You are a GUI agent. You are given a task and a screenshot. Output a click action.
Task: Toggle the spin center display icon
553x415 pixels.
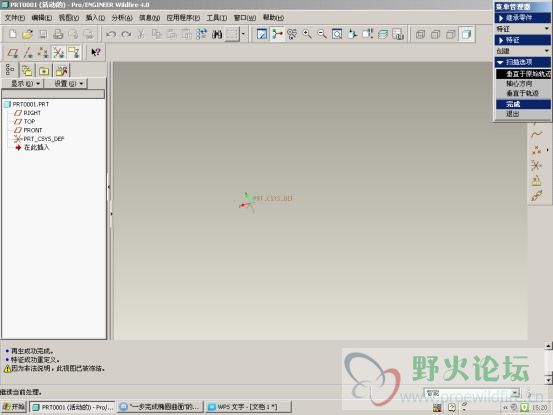277,34
